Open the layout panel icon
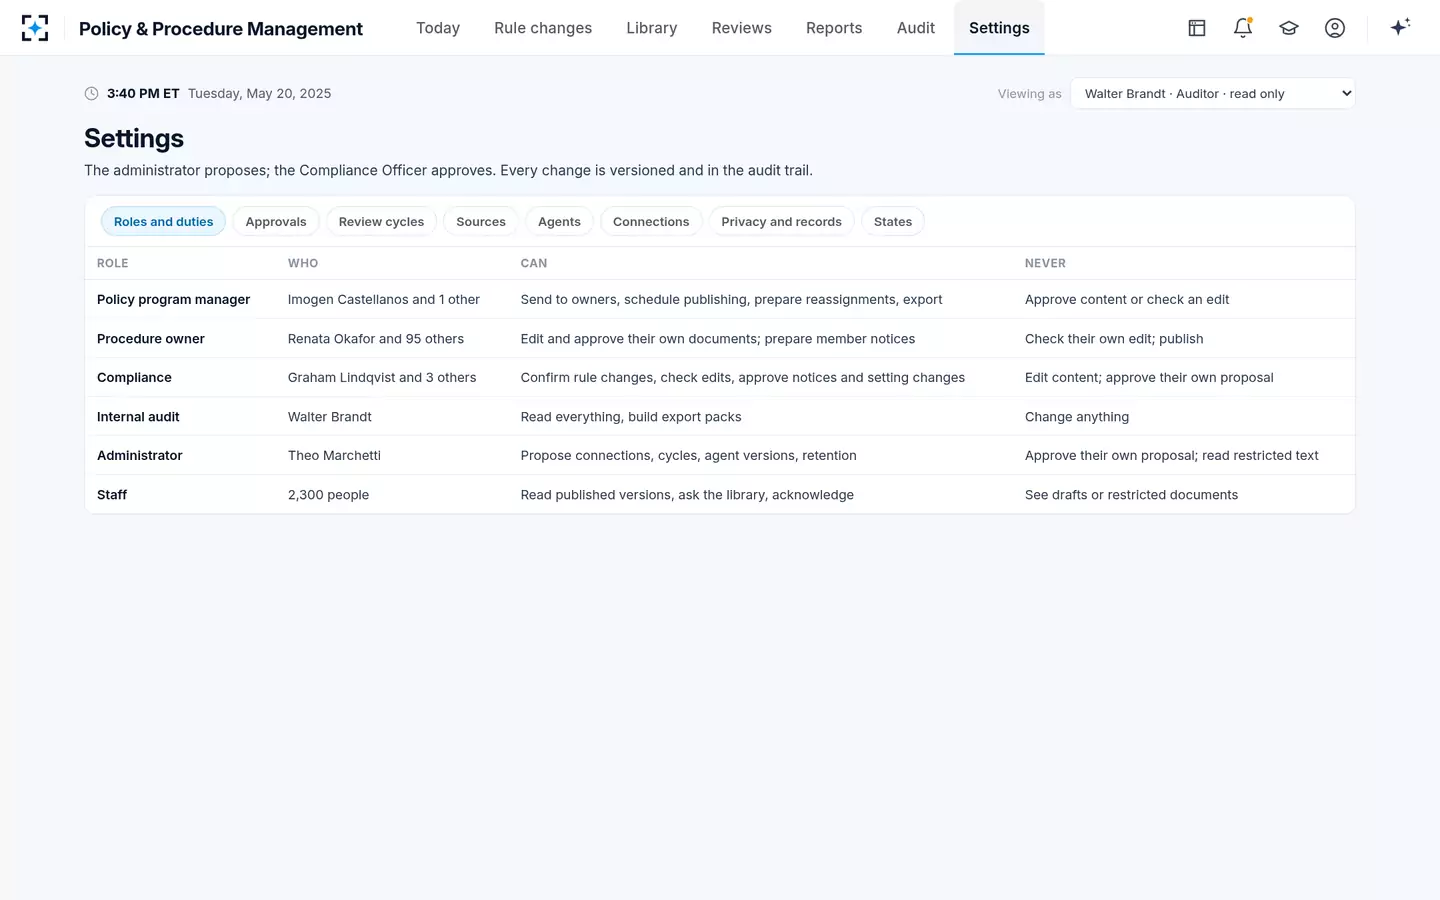 1197,28
